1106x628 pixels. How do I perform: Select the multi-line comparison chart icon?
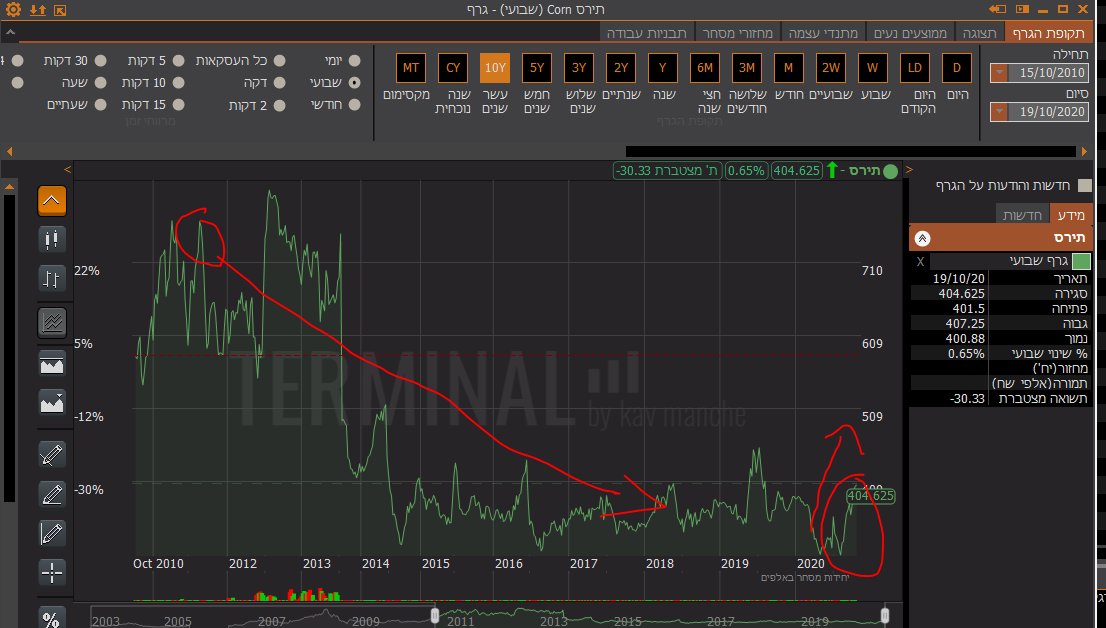tap(51, 322)
